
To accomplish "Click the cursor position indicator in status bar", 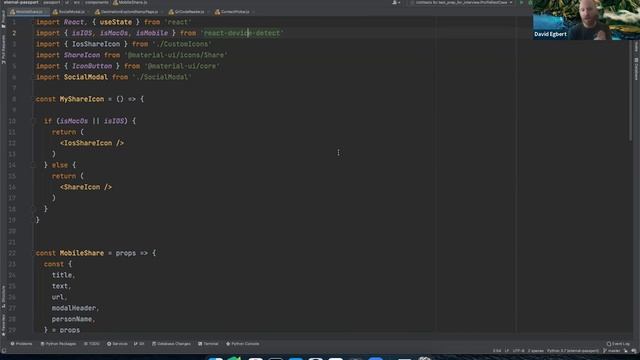I will pos(497,351).
